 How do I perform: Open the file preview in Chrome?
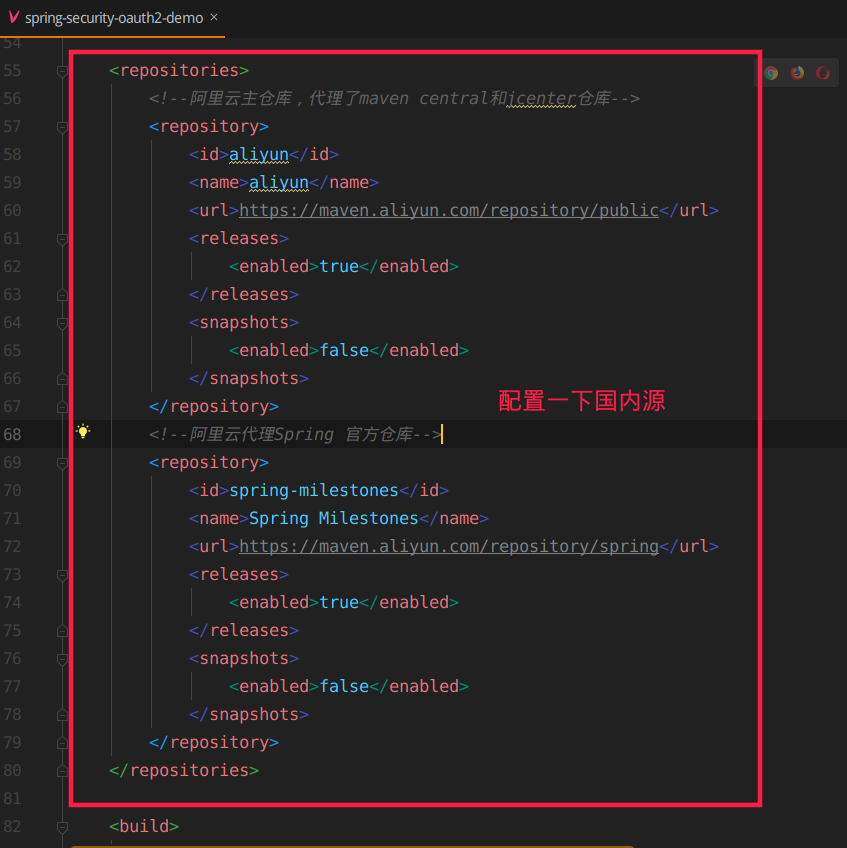(x=771, y=73)
